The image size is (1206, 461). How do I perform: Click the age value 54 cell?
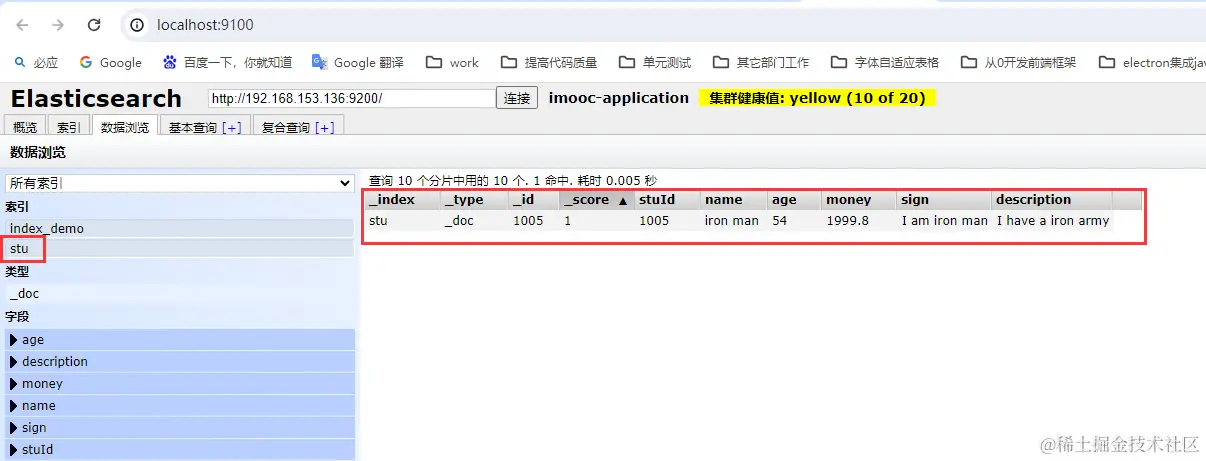[795, 221]
